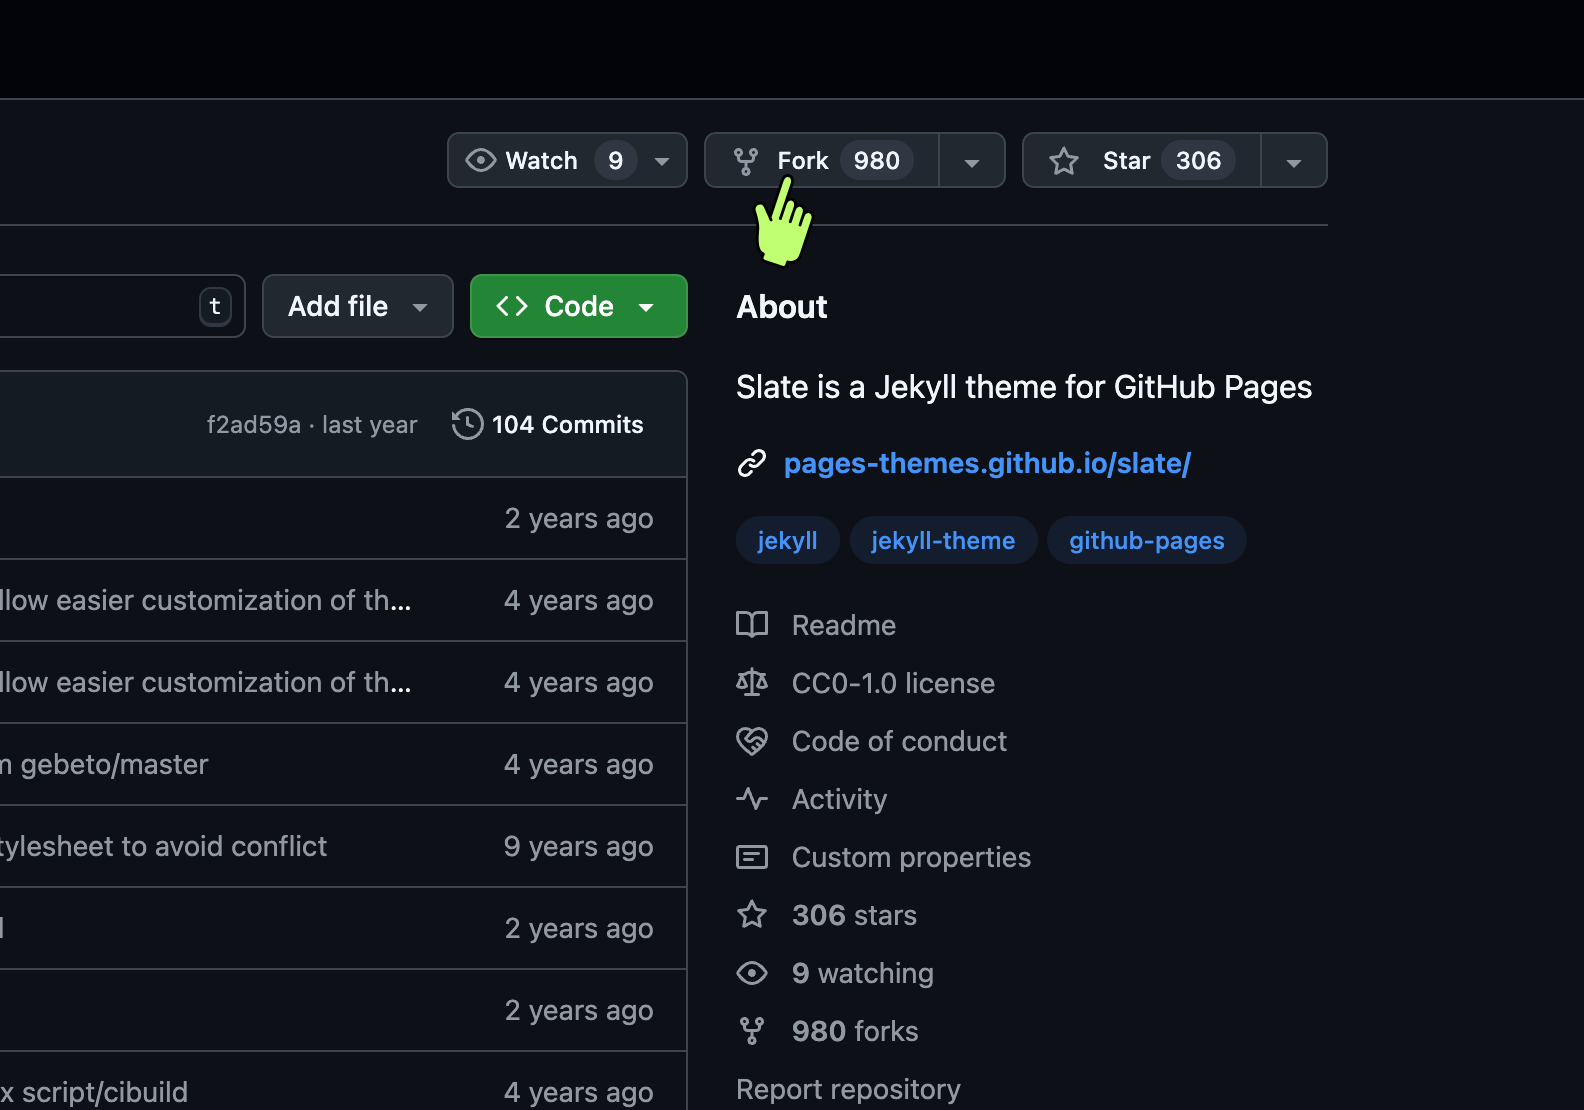Open commit message 'x script/cibuild'
1584x1110 pixels.
click(94, 1092)
